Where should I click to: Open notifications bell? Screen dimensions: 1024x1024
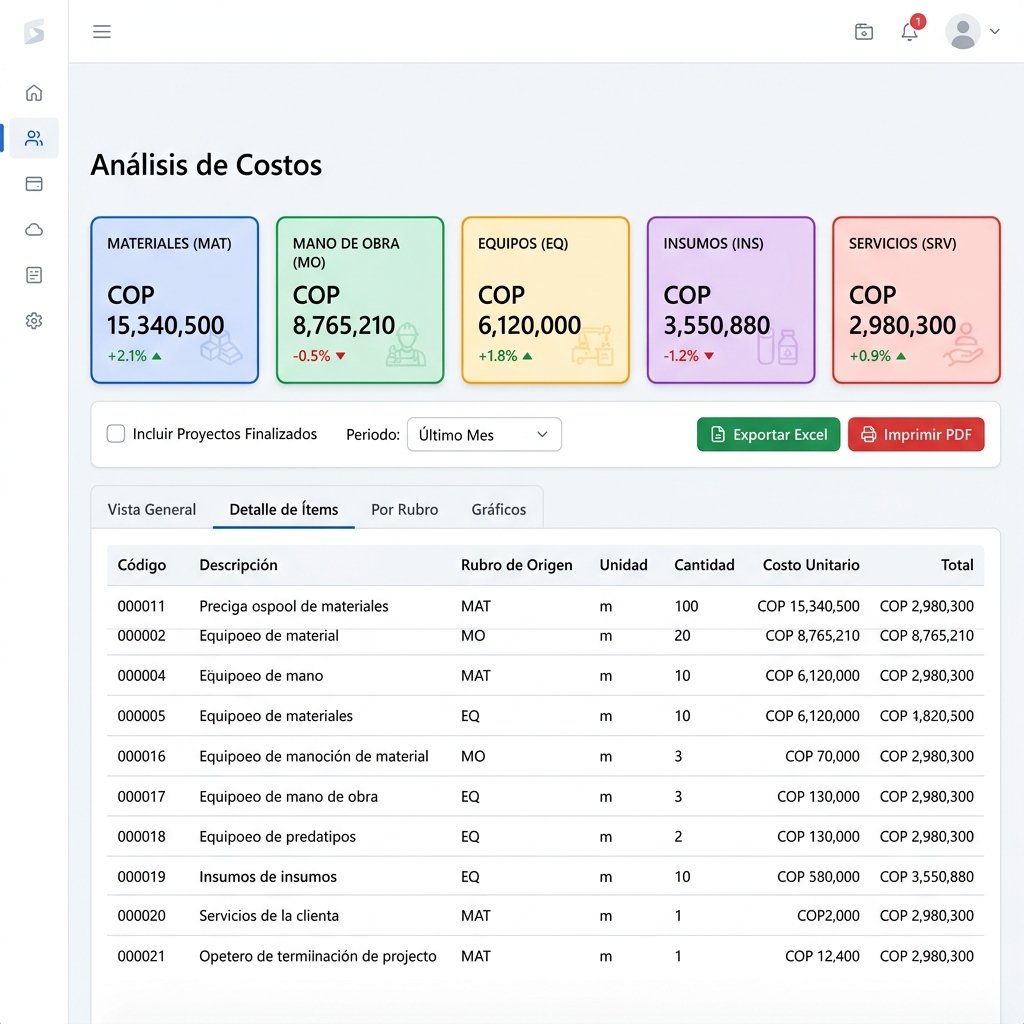coord(910,31)
